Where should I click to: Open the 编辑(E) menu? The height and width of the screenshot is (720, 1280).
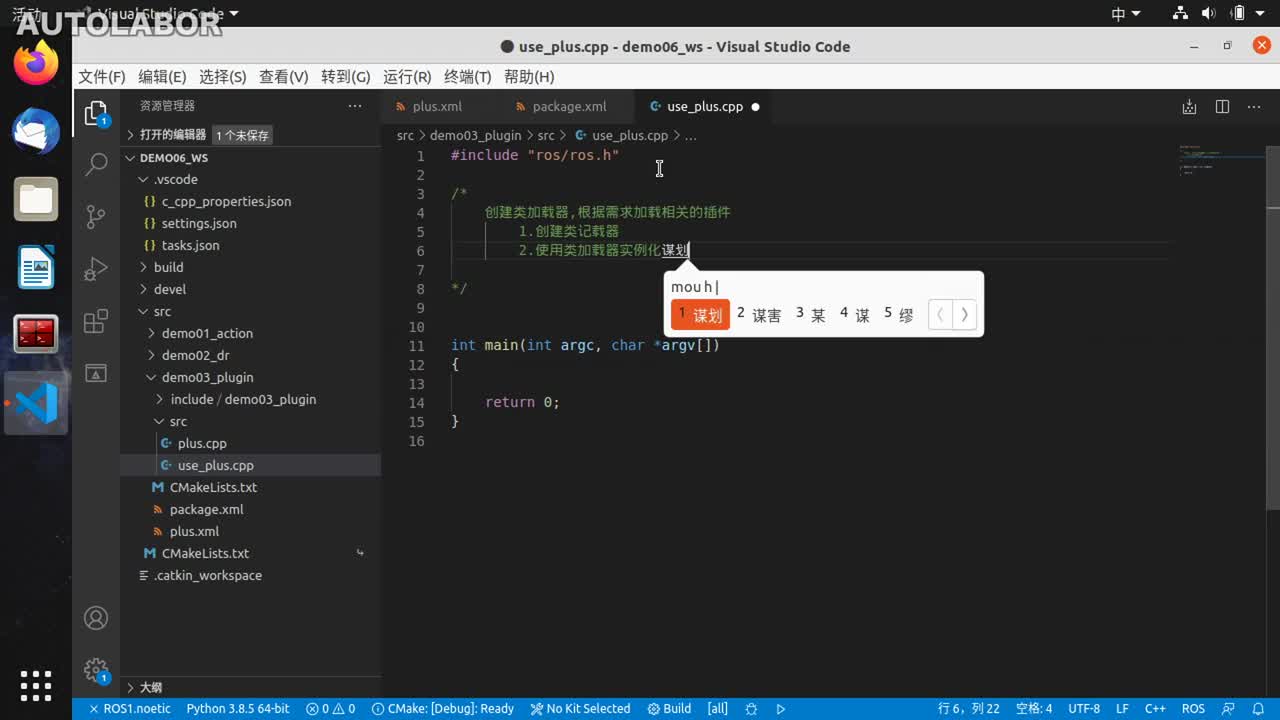click(162, 77)
